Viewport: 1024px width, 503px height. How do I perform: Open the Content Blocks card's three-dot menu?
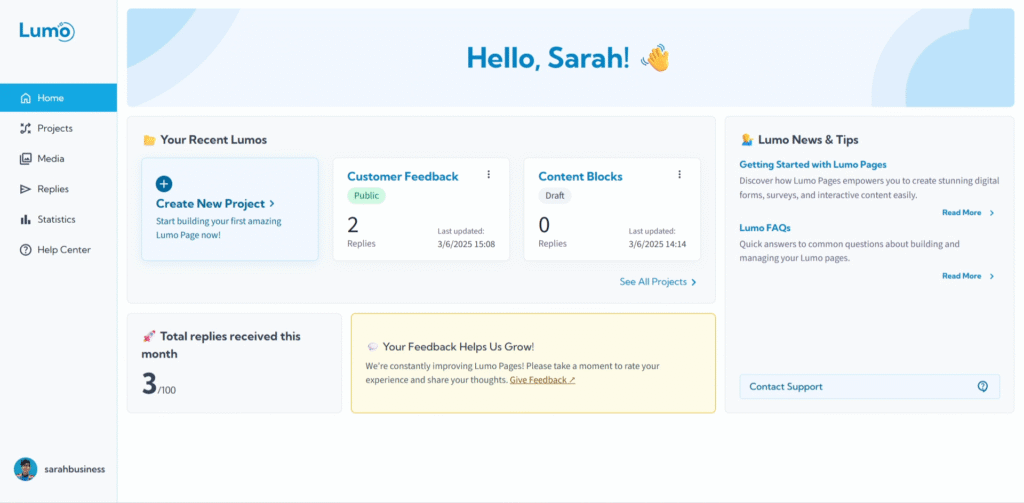679,174
